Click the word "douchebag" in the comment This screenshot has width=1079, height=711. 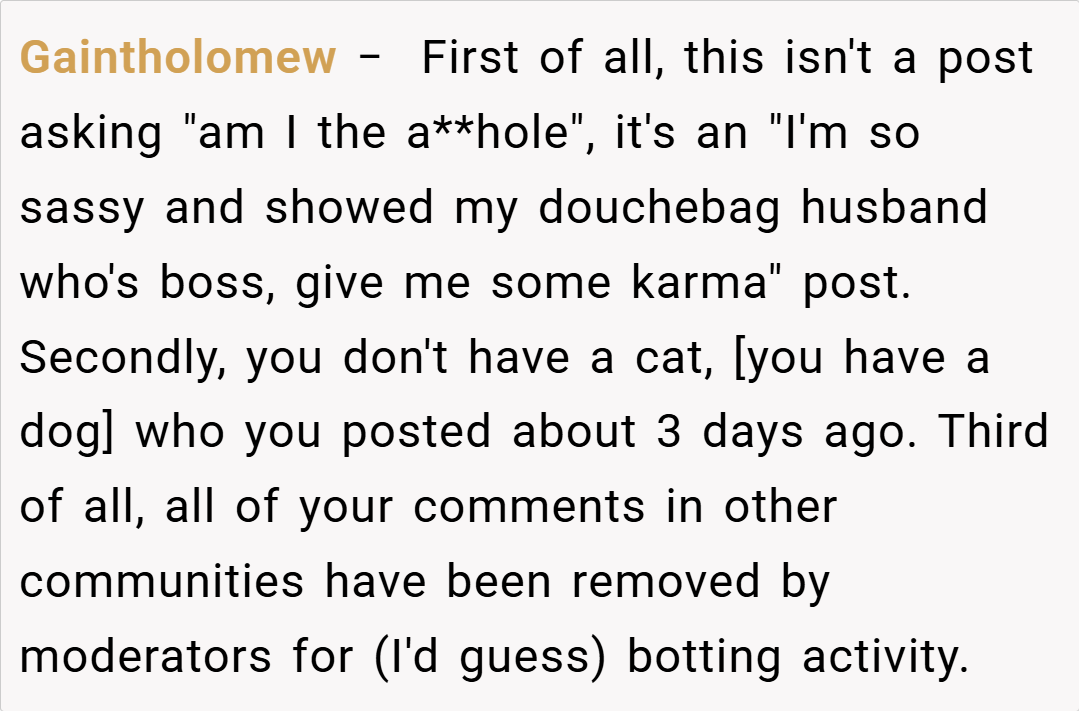pos(662,208)
